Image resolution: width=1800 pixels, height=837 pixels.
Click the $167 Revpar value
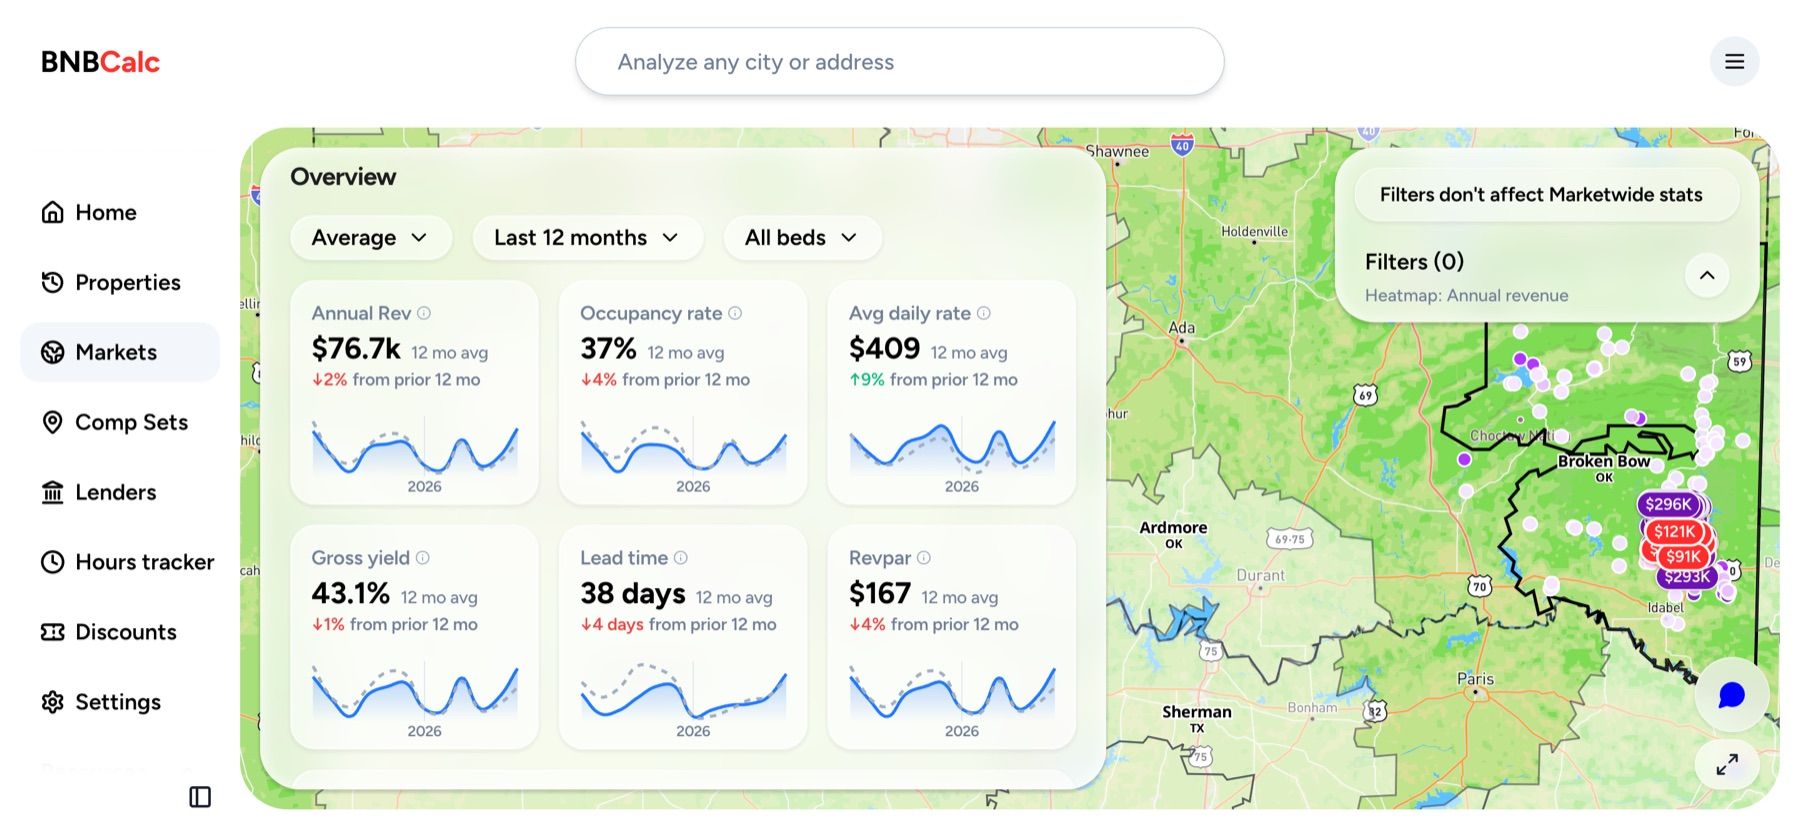coord(880,593)
